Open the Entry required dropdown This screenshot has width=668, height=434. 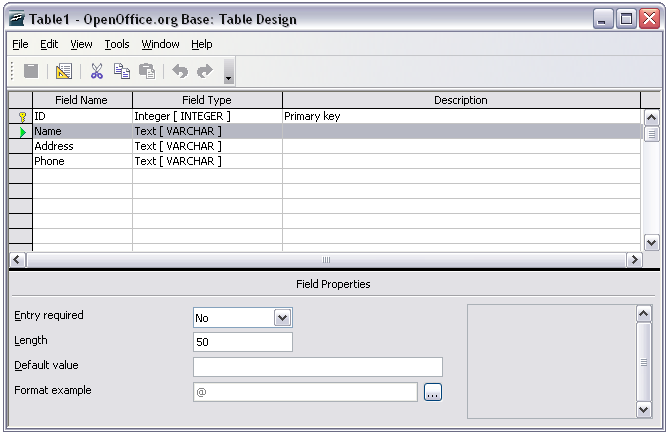click(282, 318)
